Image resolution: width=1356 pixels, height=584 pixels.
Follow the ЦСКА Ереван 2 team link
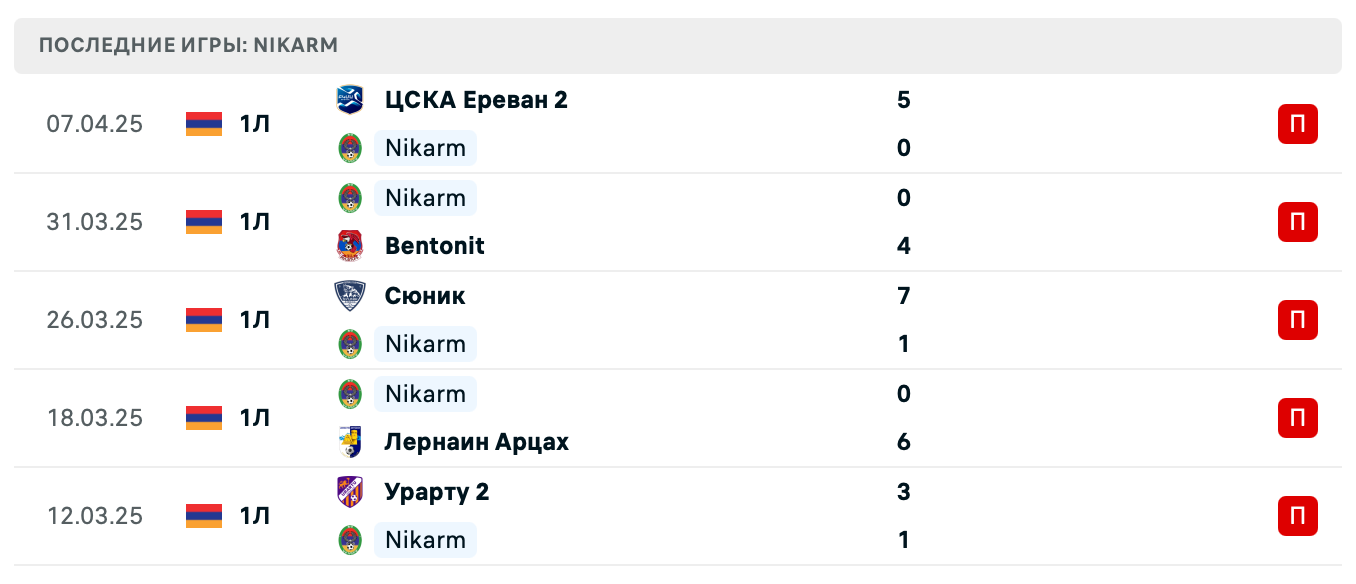pos(476,99)
